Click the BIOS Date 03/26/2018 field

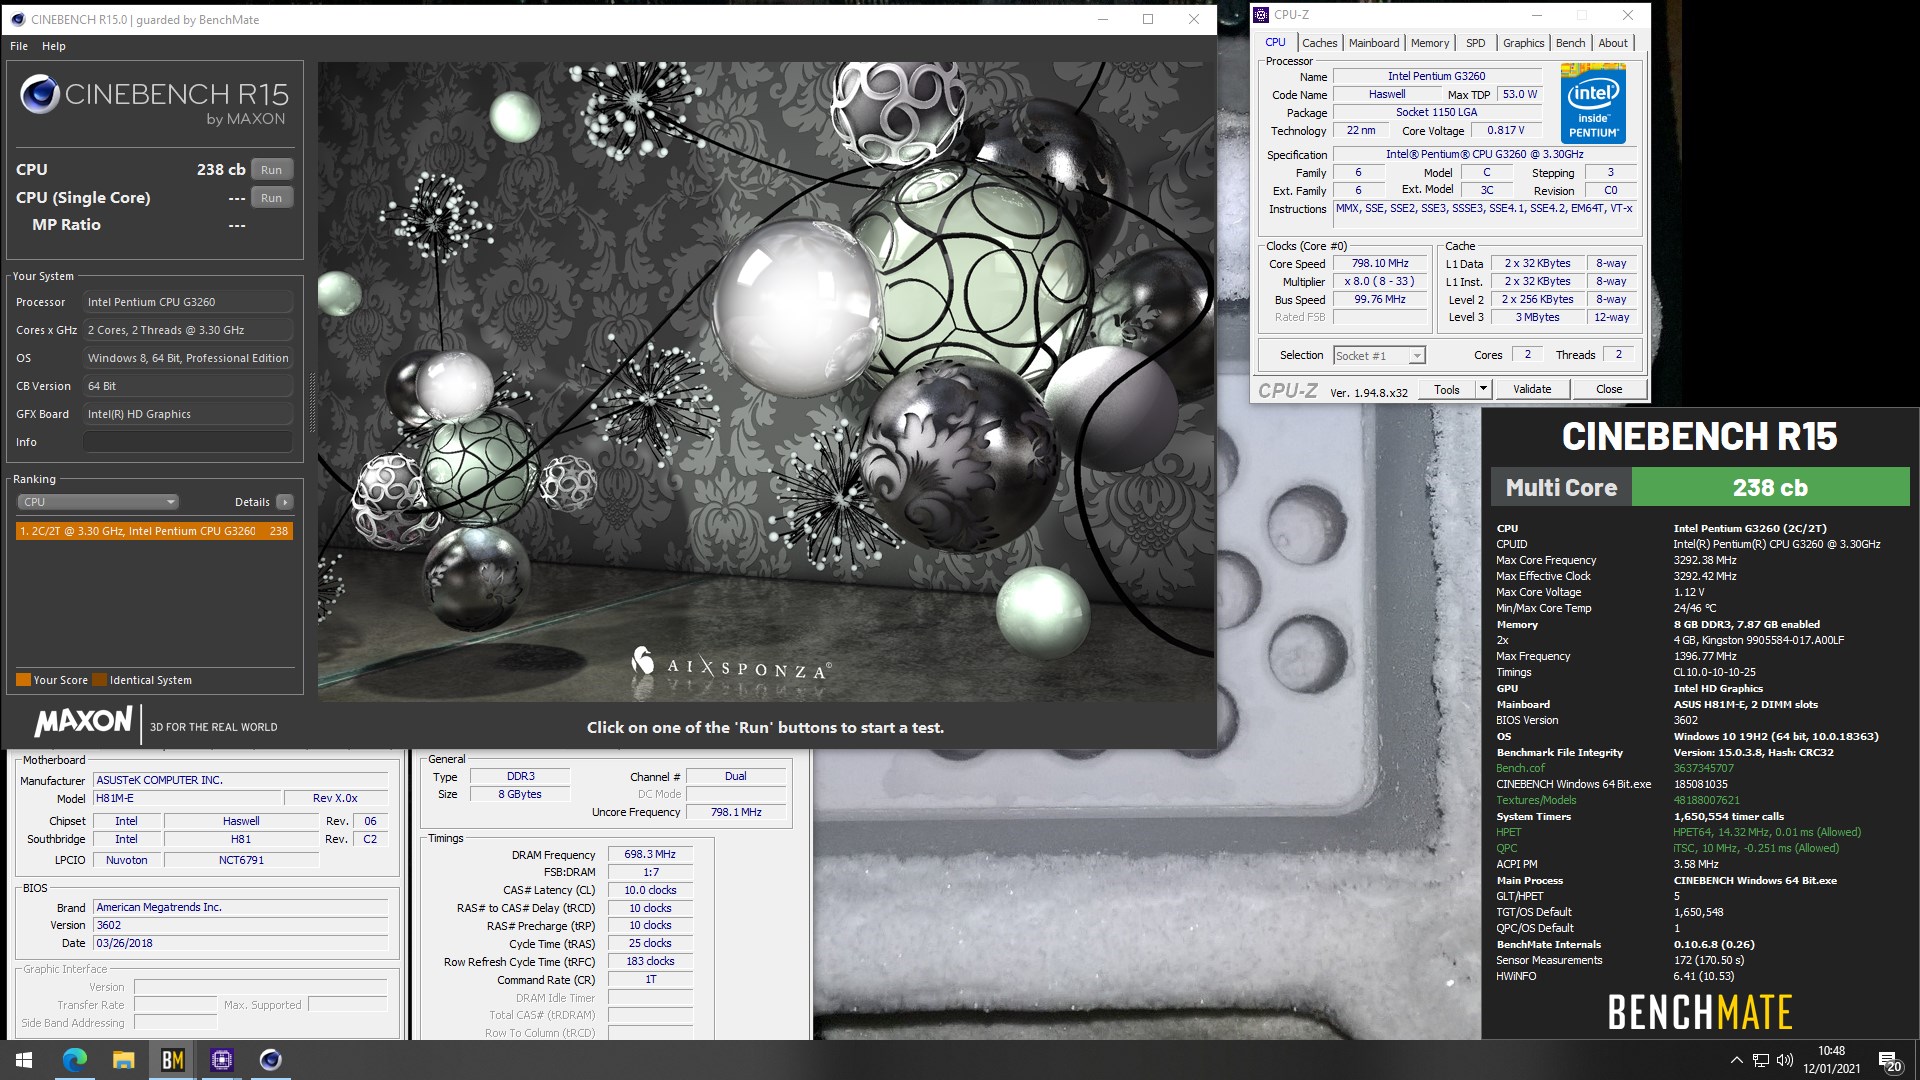pos(240,944)
